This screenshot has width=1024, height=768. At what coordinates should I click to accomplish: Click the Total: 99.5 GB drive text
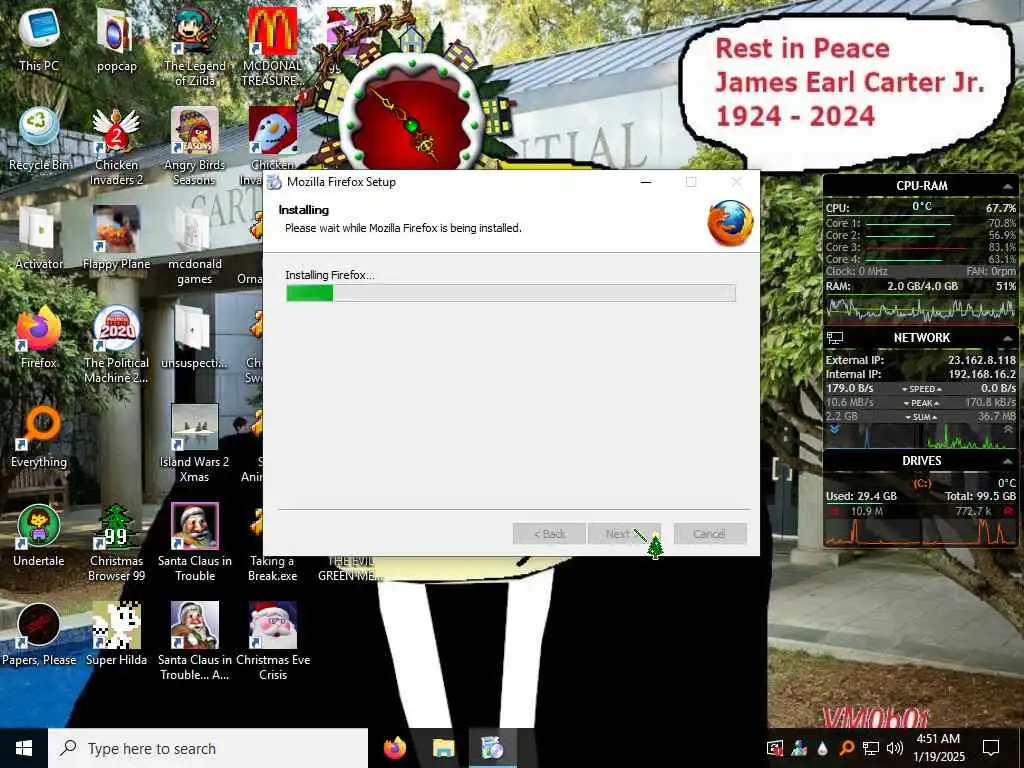point(980,496)
